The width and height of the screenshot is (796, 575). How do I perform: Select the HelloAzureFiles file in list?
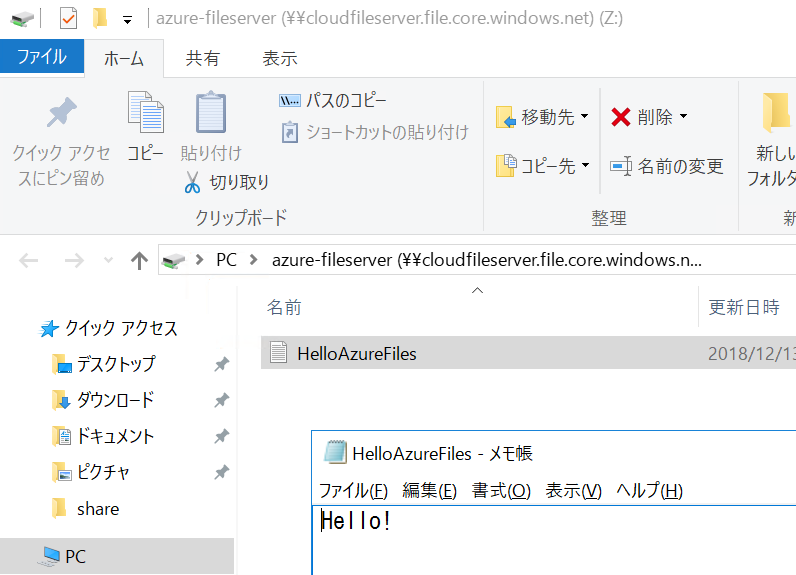click(x=356, y=353)
